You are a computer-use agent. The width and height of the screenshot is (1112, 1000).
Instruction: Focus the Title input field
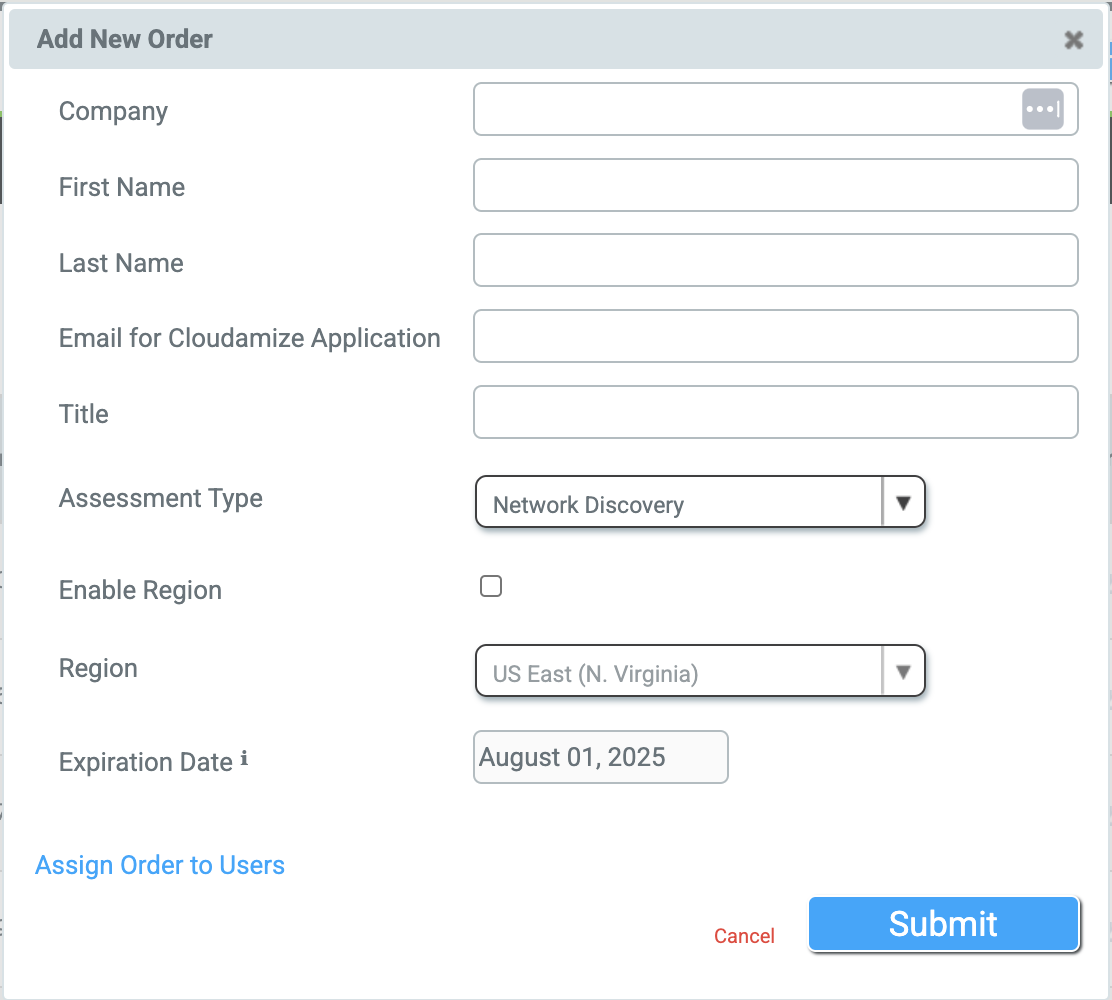[775, 412]
